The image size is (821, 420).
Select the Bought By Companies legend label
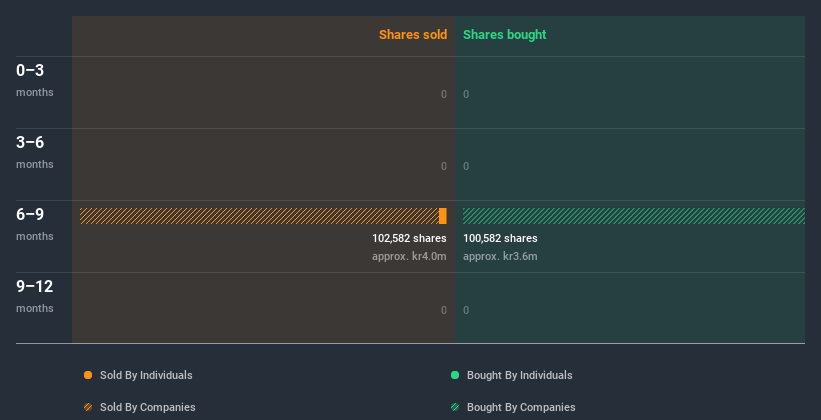521,407
